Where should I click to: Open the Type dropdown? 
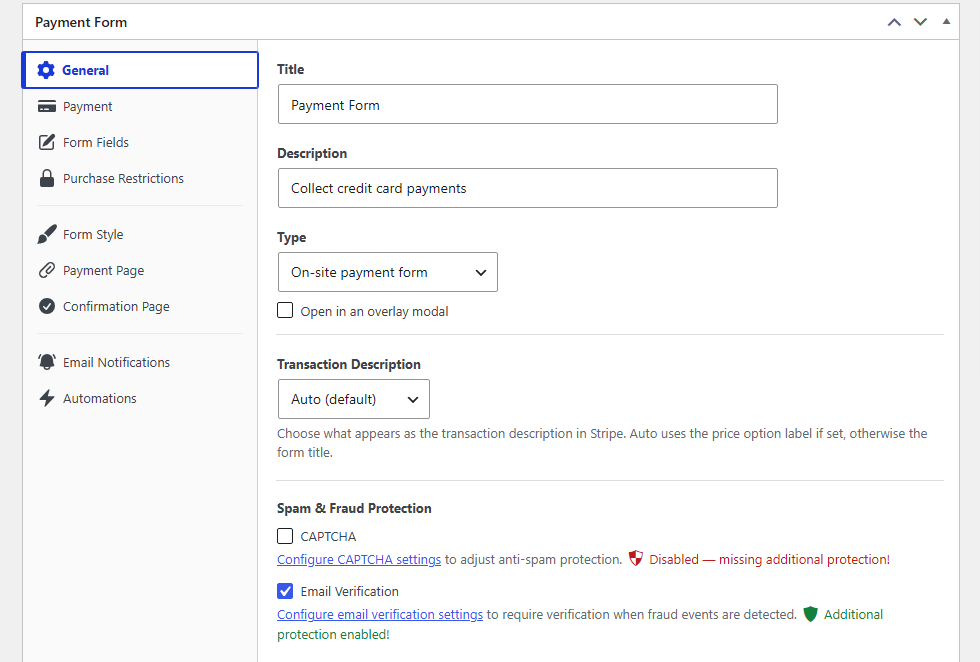point(388,272)
